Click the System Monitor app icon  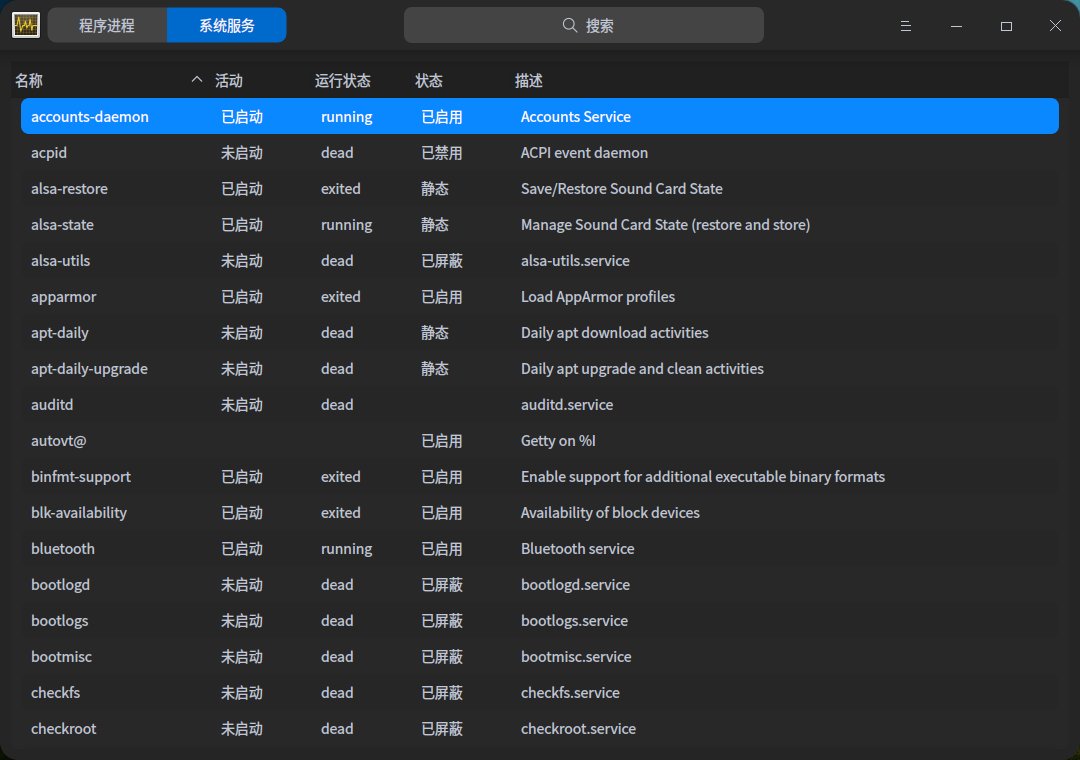click(26, 25)
